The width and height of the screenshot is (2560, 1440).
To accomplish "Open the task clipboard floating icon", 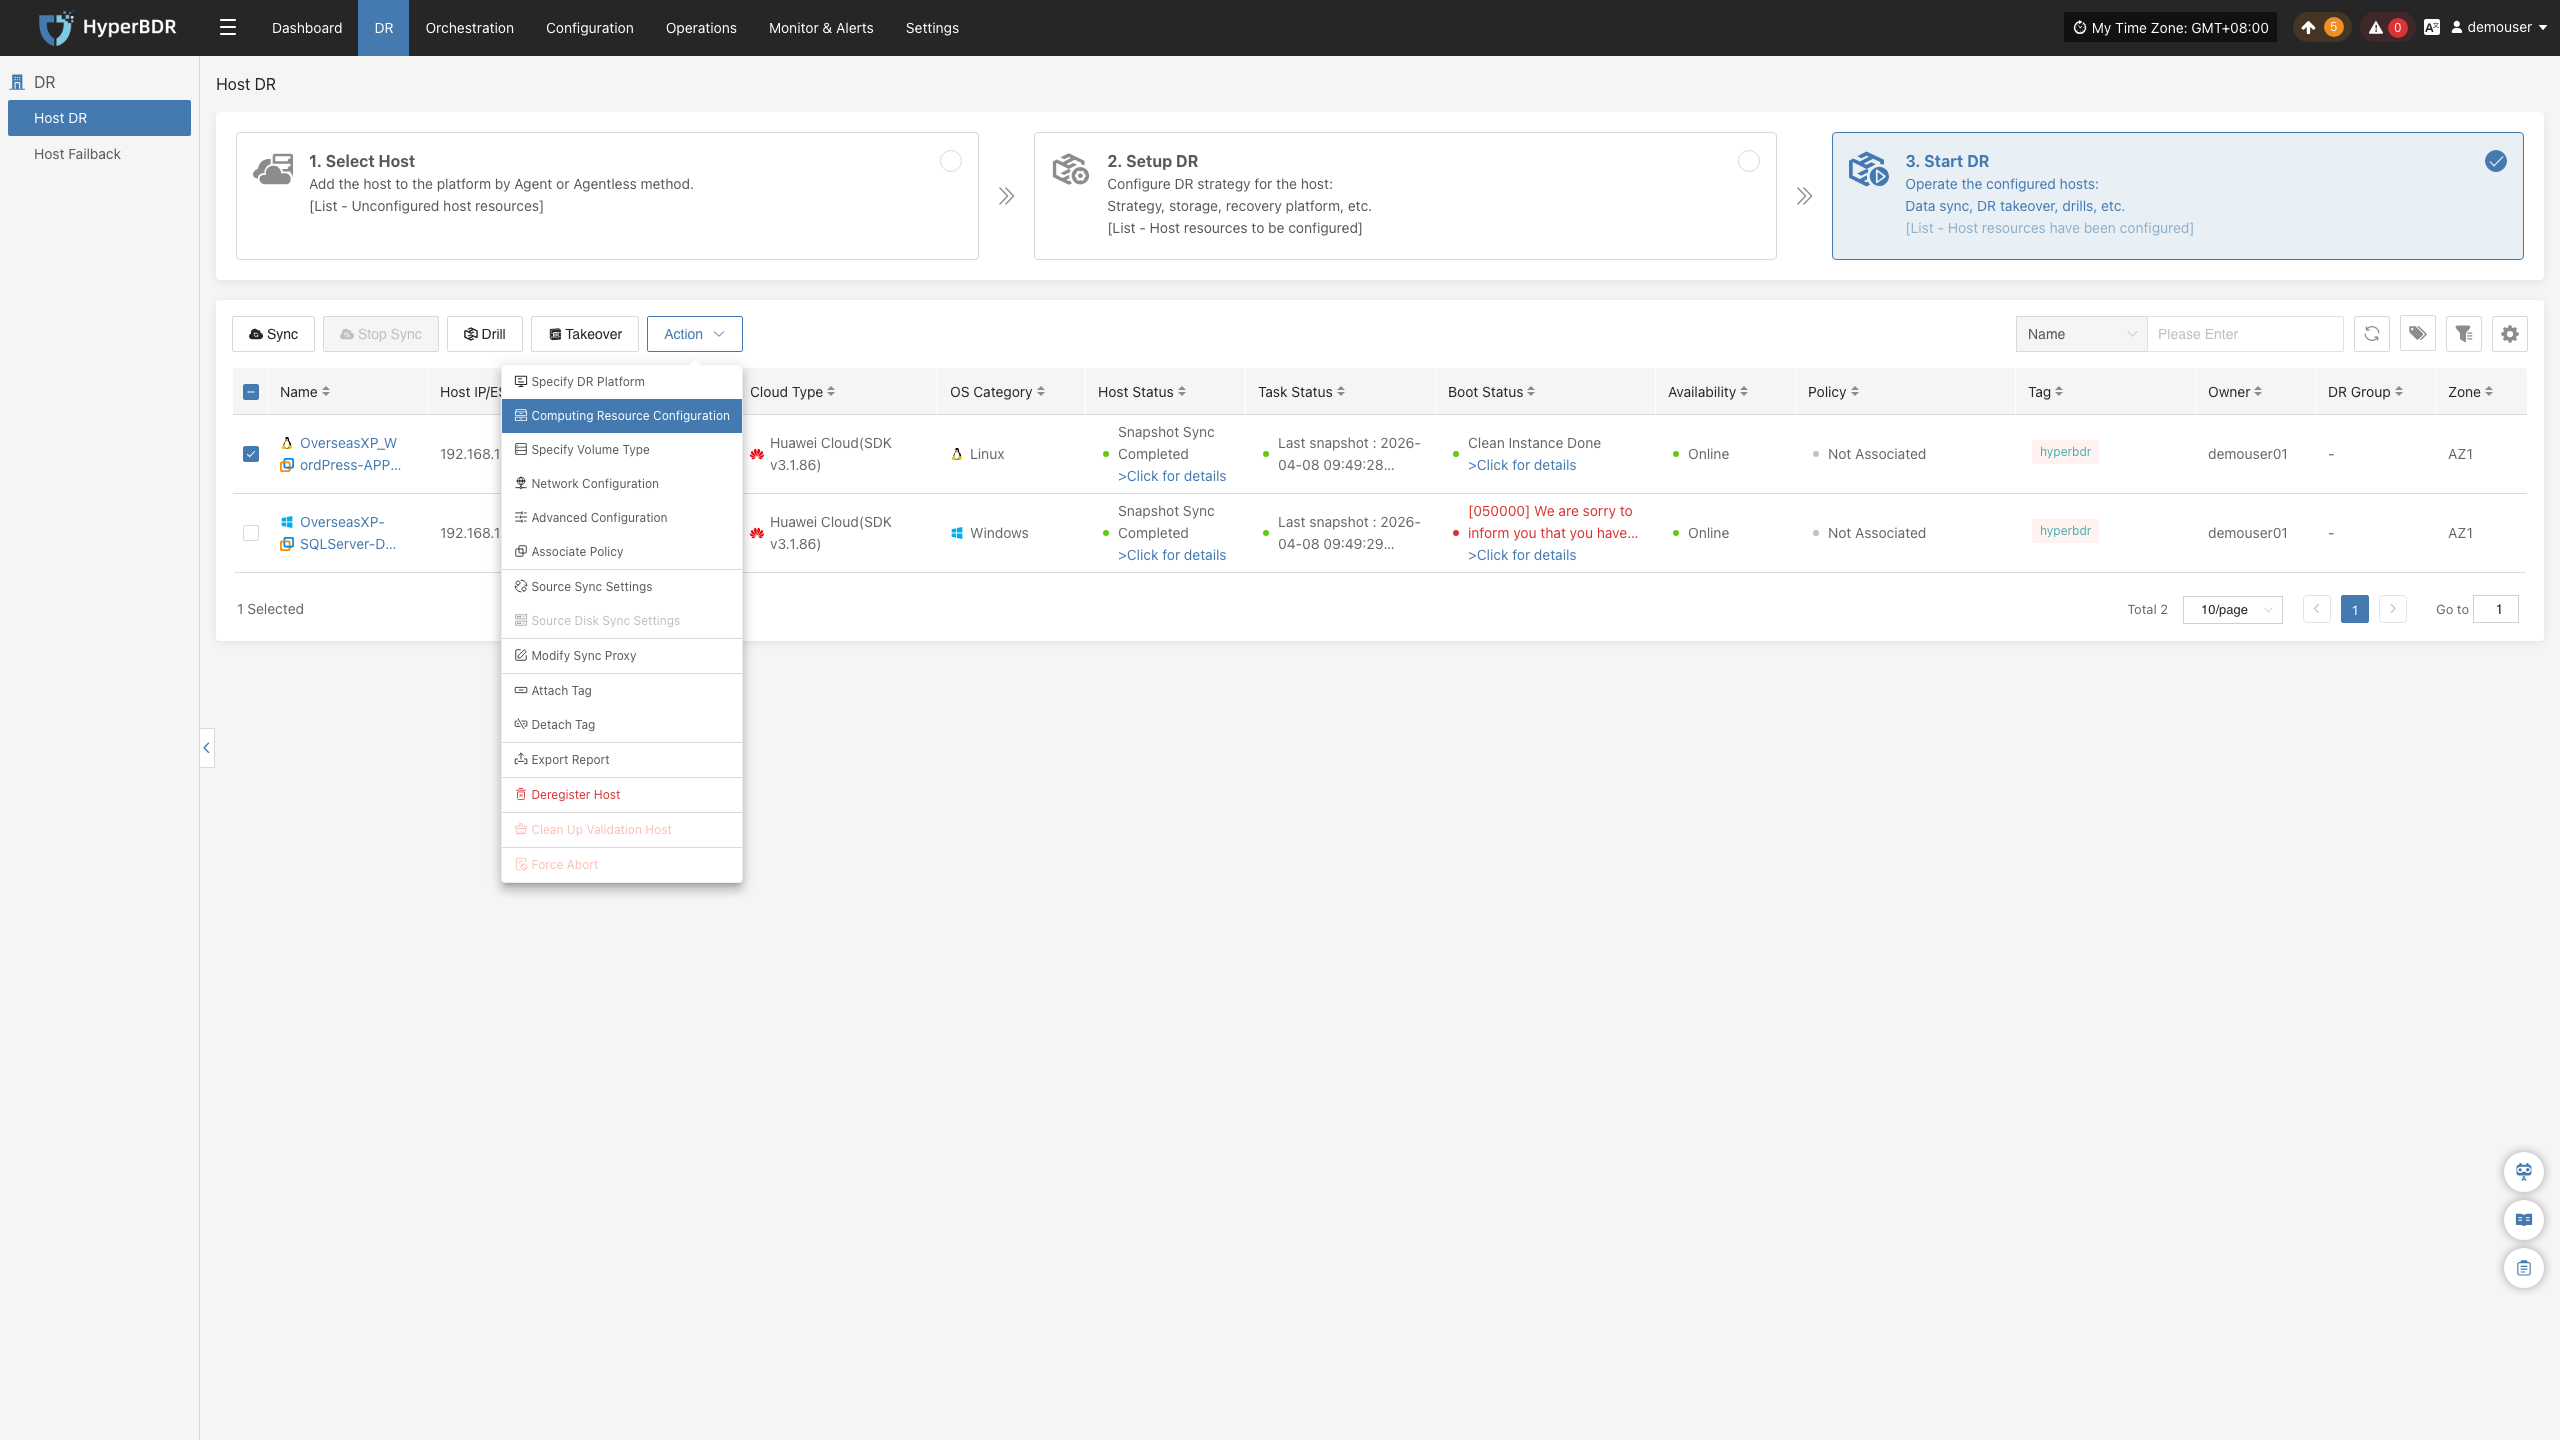I will 2524,1268.
